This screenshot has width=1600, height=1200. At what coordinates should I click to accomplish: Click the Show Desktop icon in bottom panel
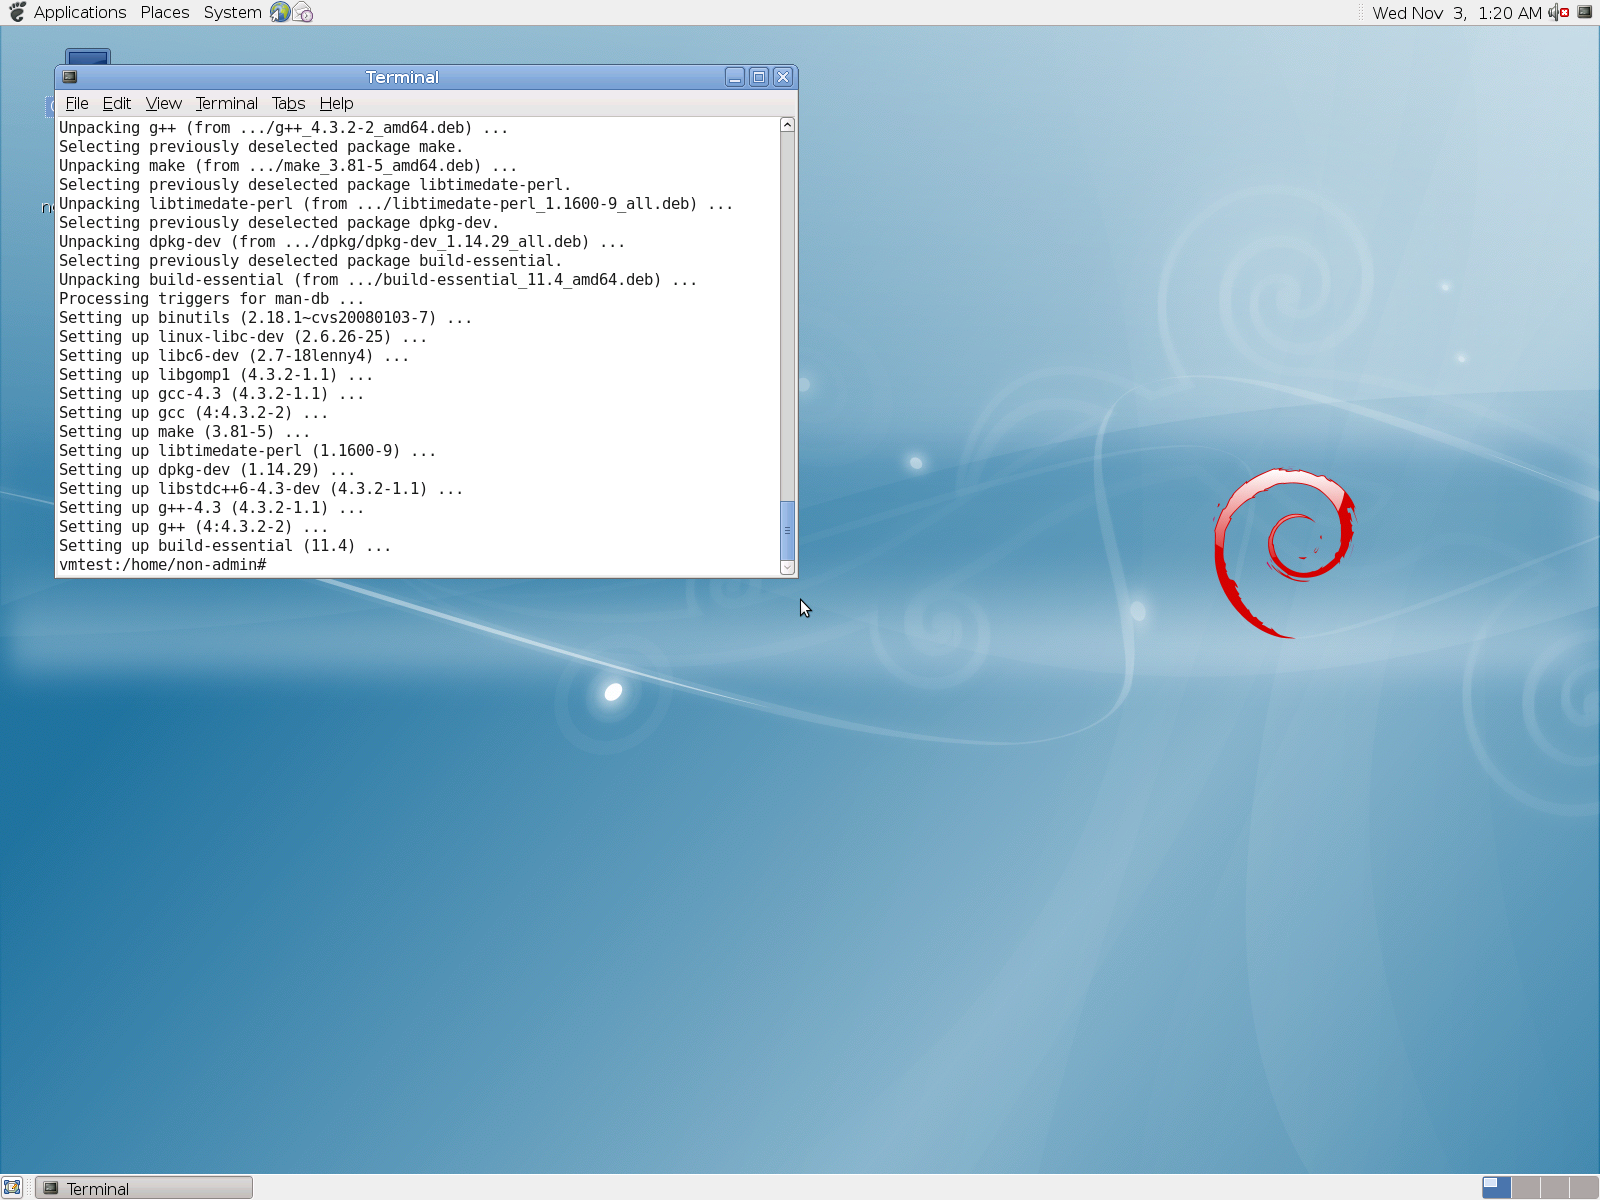(12, 1187)
